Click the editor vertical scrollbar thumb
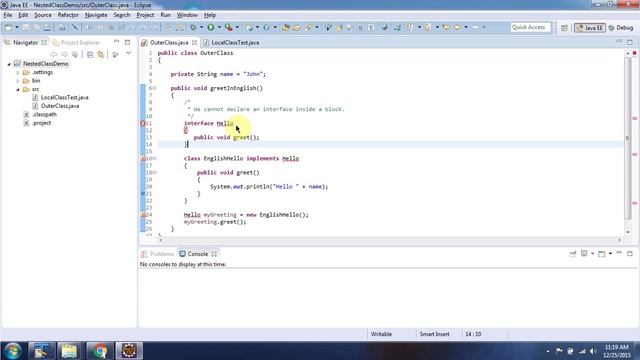The height and width of the screenshot is (360, 640). tap(628, 139)
